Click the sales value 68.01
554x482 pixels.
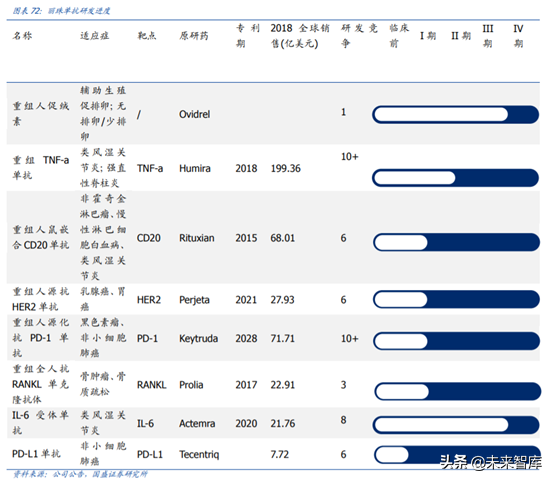click(282, 238)
